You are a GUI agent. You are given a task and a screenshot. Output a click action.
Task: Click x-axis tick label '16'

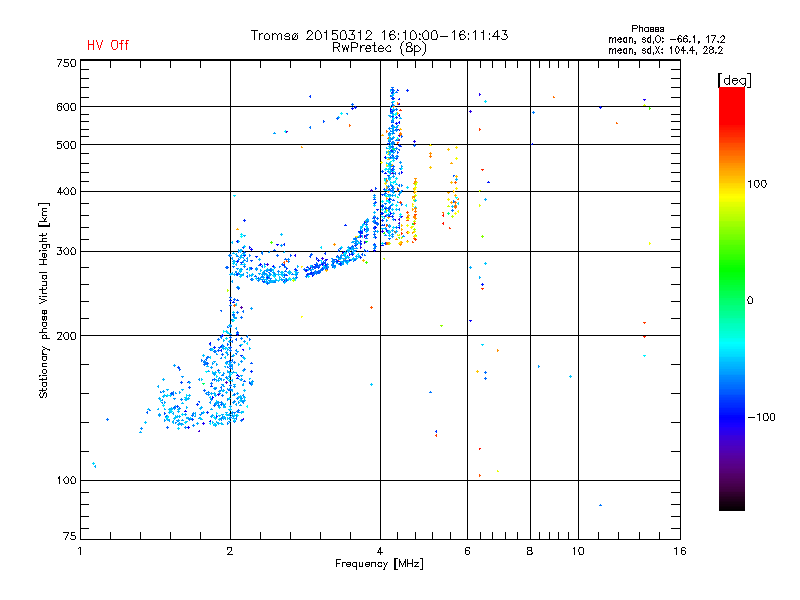point(680,551)
